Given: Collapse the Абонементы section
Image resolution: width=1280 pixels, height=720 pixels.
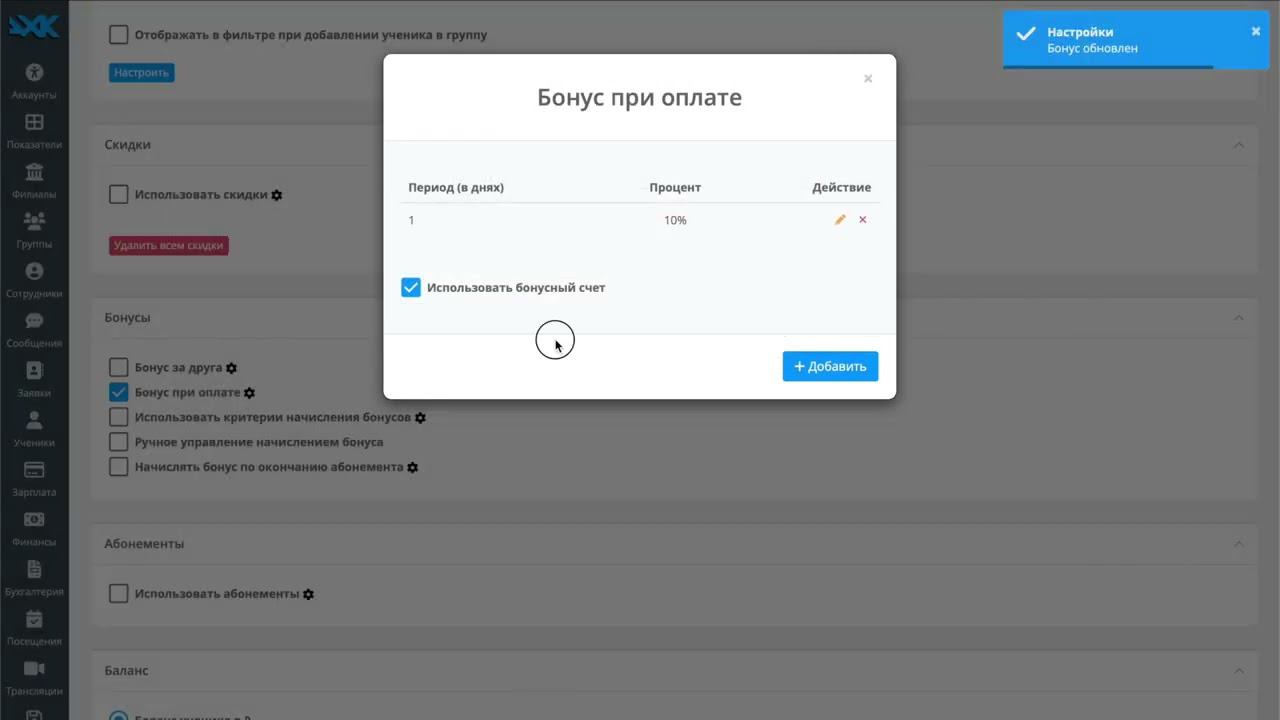Looking at the screenshot, I should (x=1239, y=544).
